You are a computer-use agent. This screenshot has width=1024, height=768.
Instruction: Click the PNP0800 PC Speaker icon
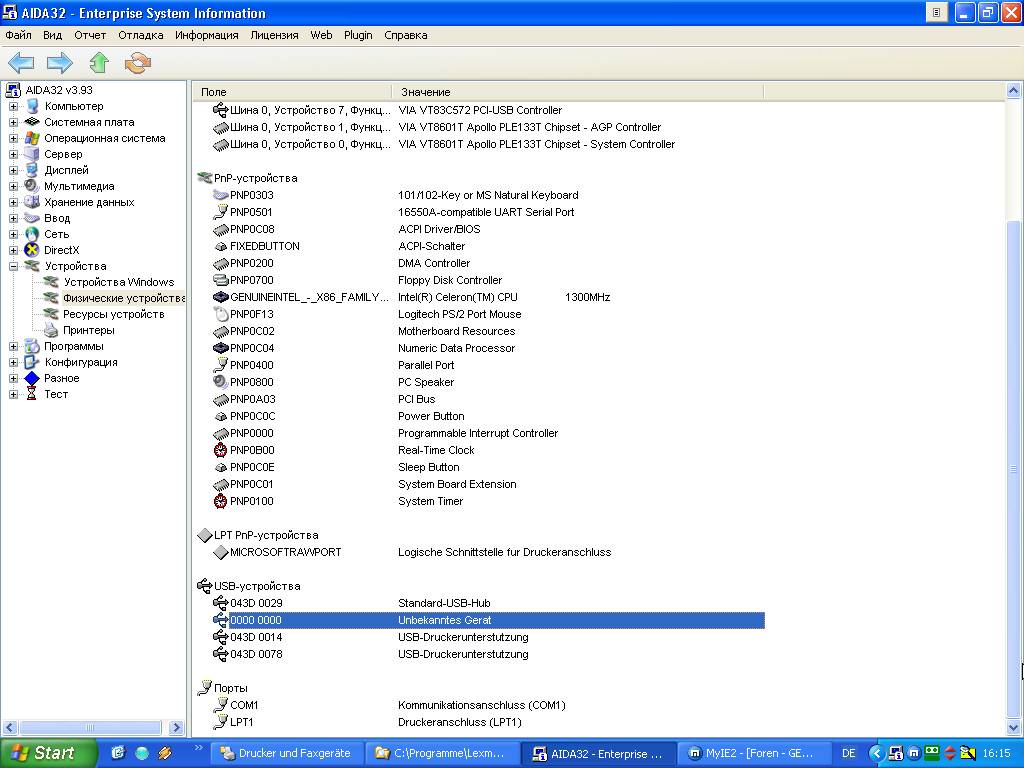pyautogui.click(x=221, y=382)
